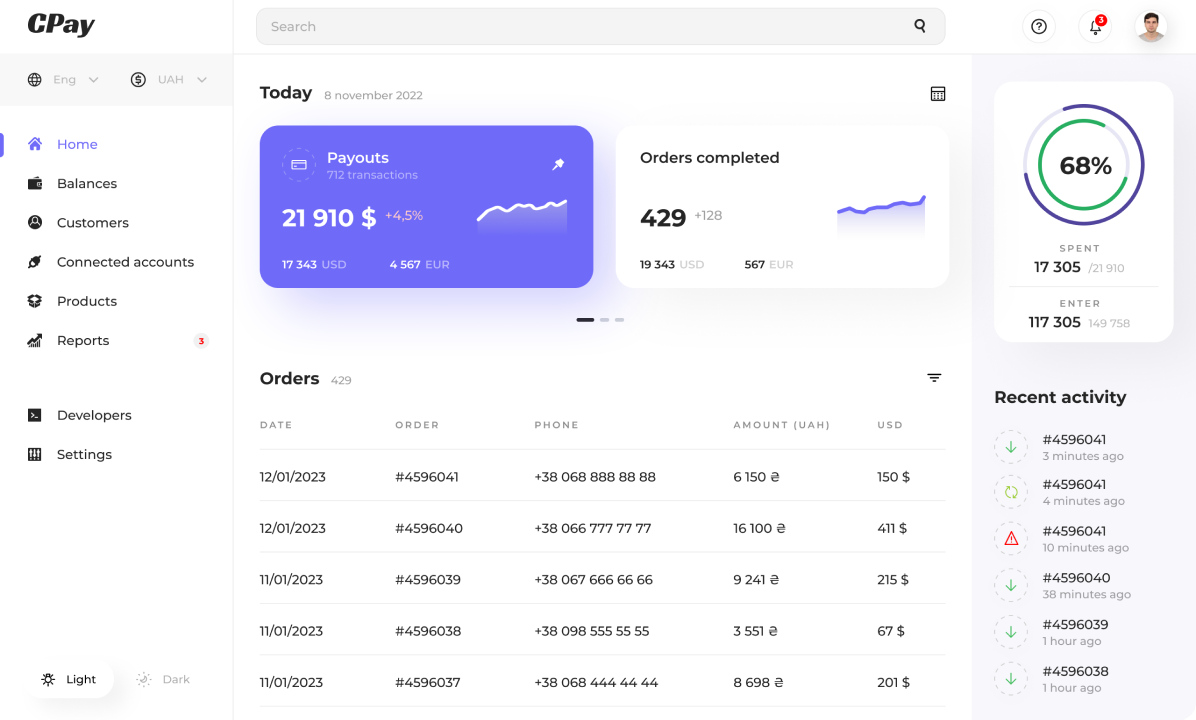1196x720 pixels.
Task: Click the Developers terminal icon
Action: click(34, 415)
